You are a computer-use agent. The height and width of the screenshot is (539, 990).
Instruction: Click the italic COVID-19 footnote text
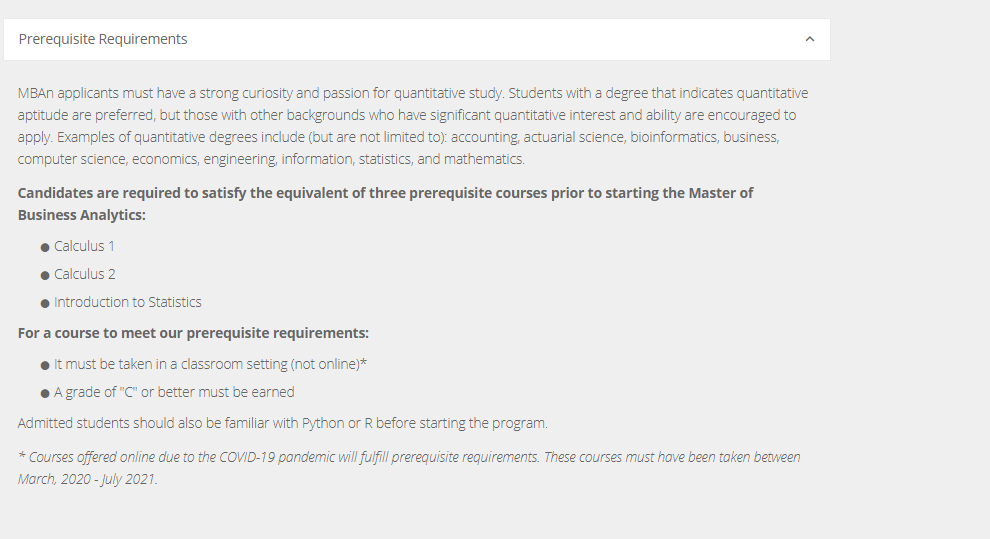(x=409, y=468)
